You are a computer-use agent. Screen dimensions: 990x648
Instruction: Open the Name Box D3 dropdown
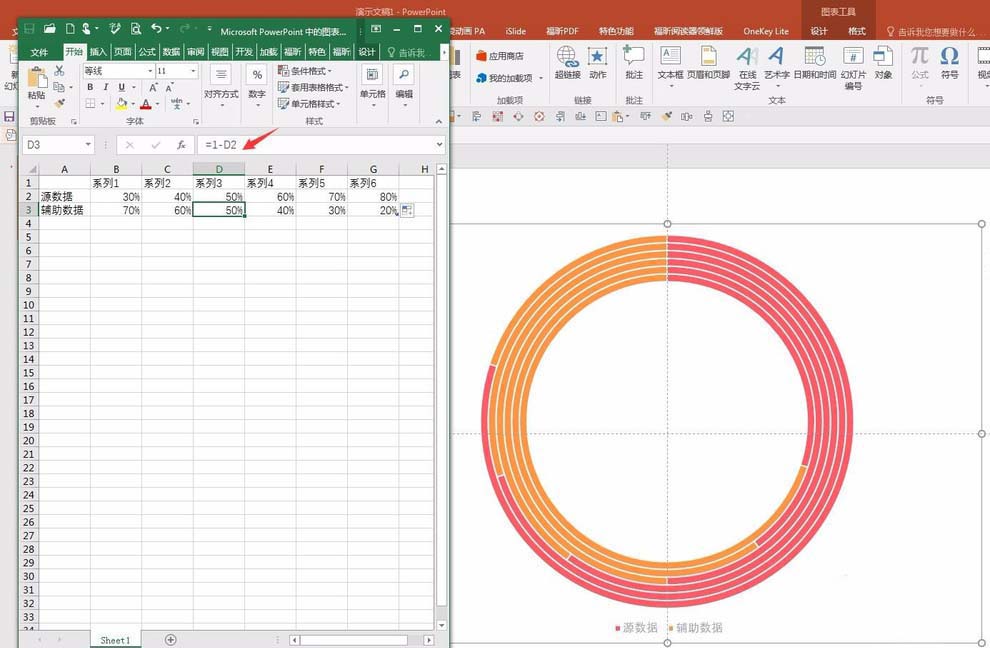point(88,145)
